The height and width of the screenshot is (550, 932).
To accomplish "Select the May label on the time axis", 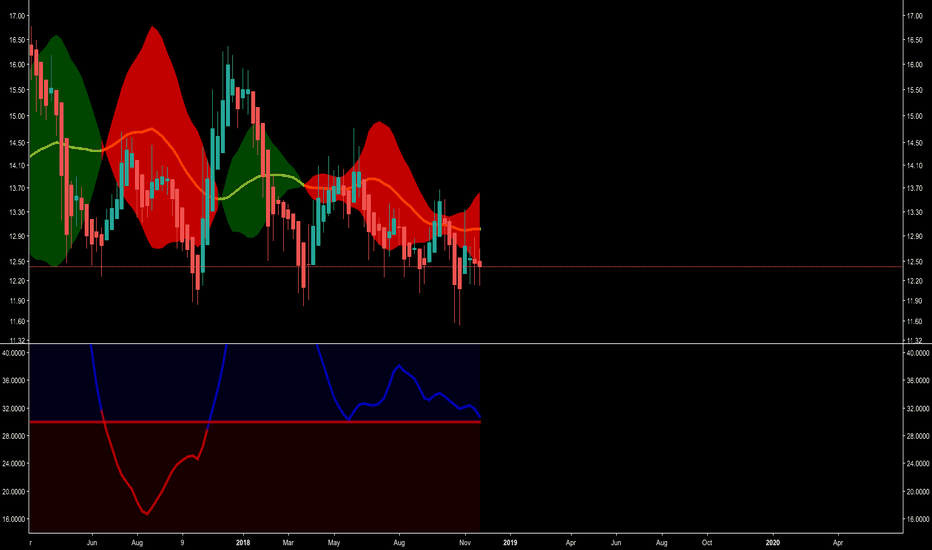I will click(334, 542).
